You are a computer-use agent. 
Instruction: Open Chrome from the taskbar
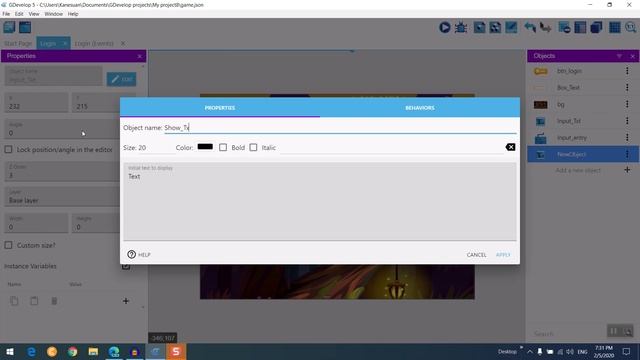[73, 351]
